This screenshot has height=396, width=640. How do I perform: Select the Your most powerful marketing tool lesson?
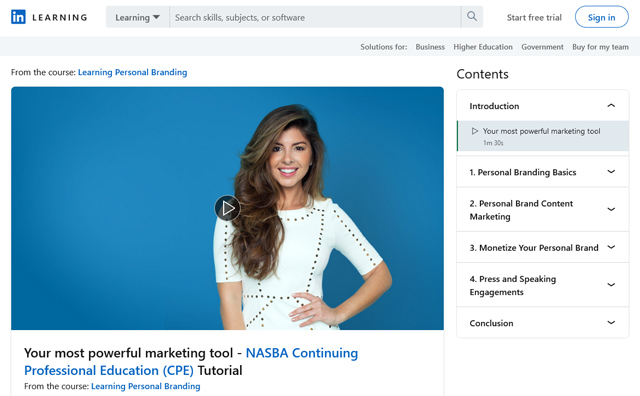coord(542,136)
